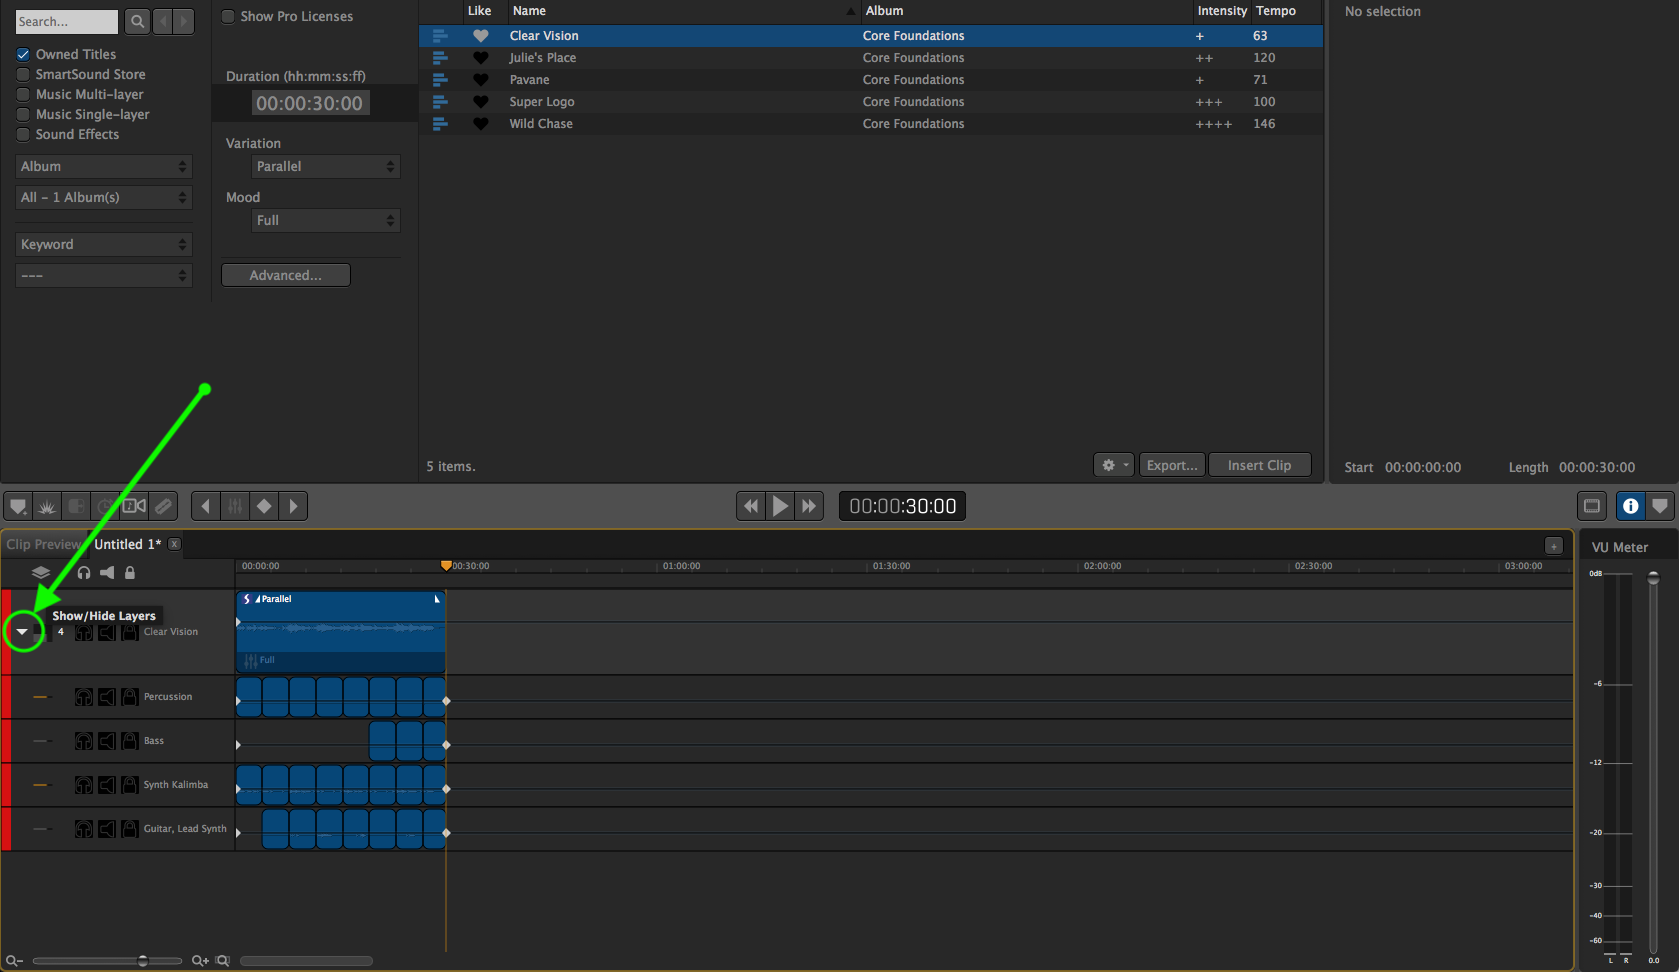Image resolution: width=1679 pixels, height=972 pixels.
Task: Click the mixer sliders toolbar icon
Action: pyautogui.click(x=235, y=506)
